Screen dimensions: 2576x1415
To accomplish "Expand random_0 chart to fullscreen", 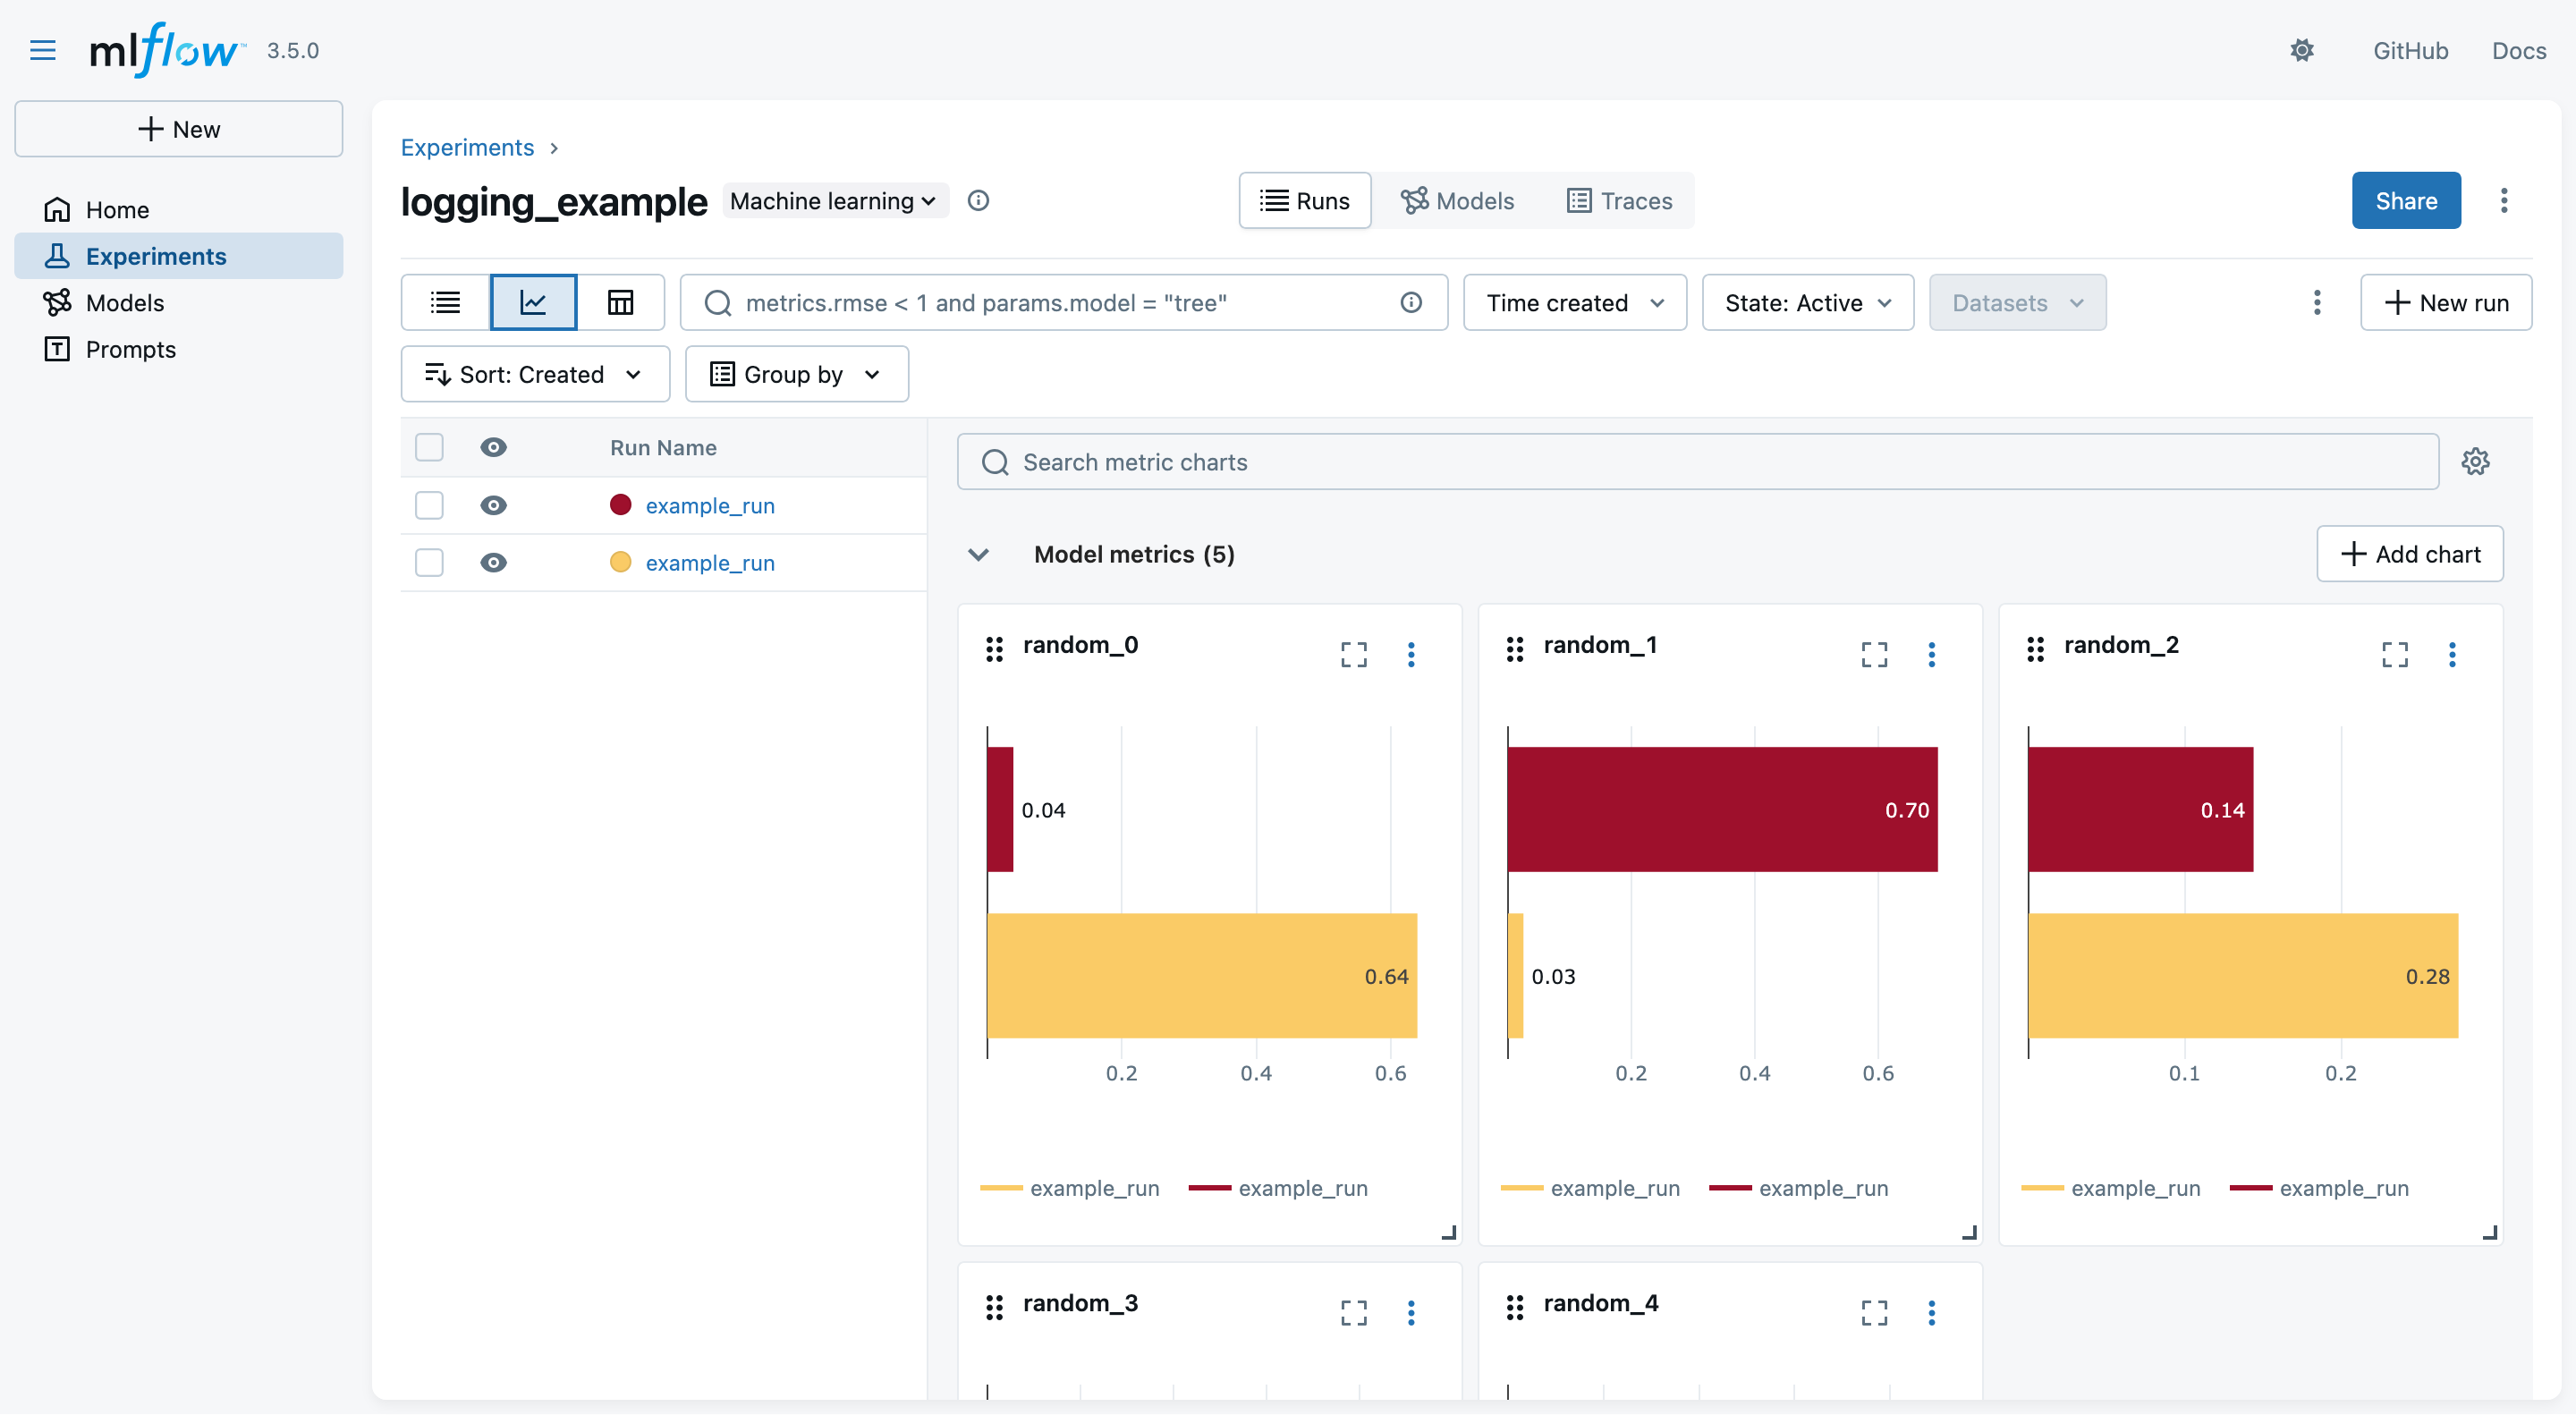I will click(x=1353, y=654).
